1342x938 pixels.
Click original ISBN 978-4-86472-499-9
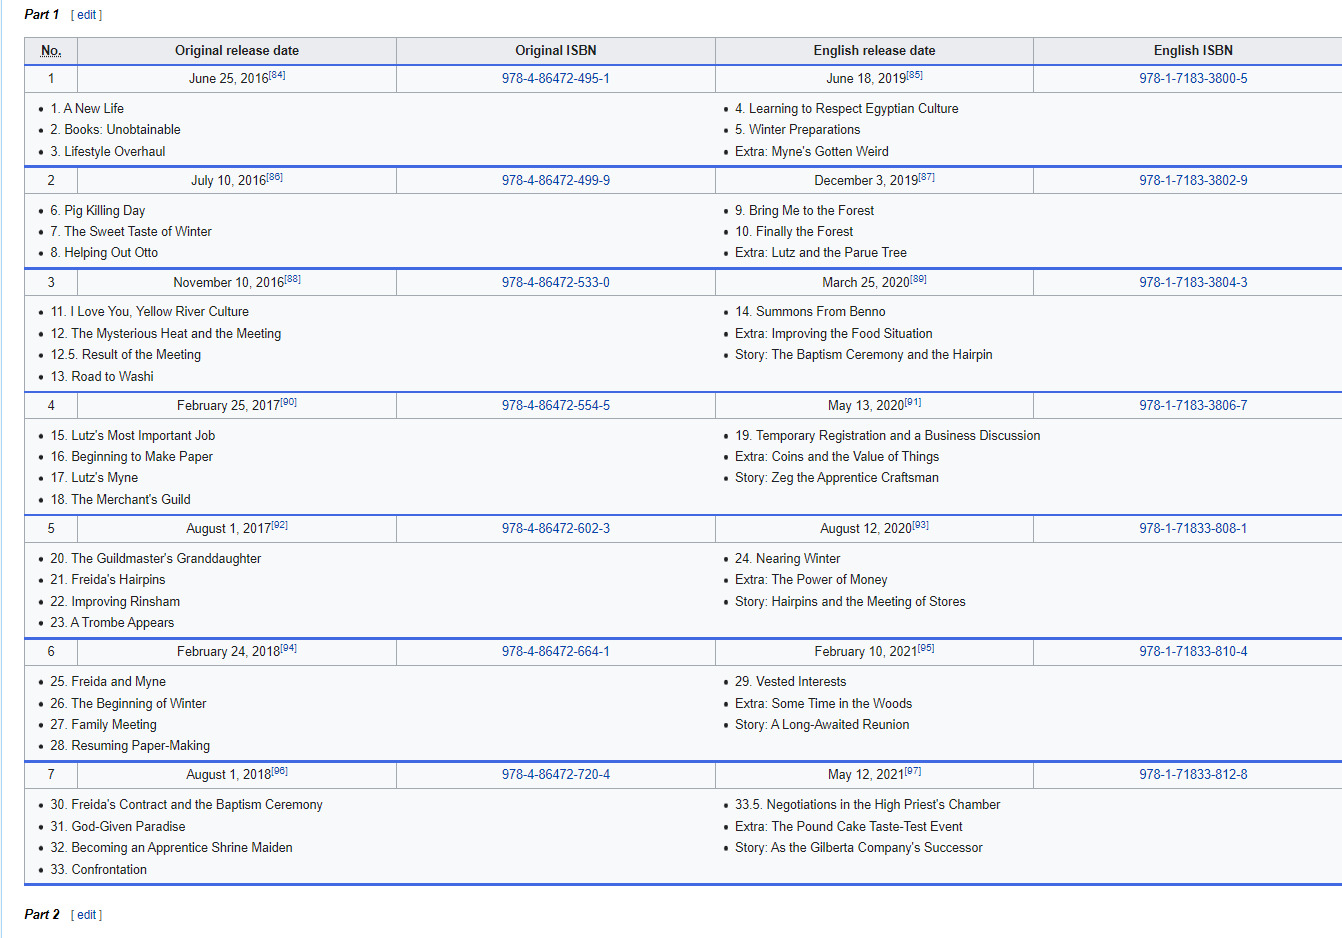(555, 181)
